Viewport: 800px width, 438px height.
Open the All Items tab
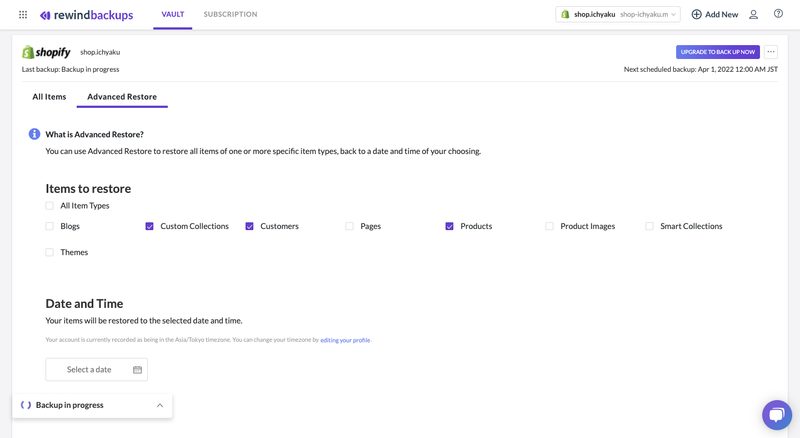(49, 96)
